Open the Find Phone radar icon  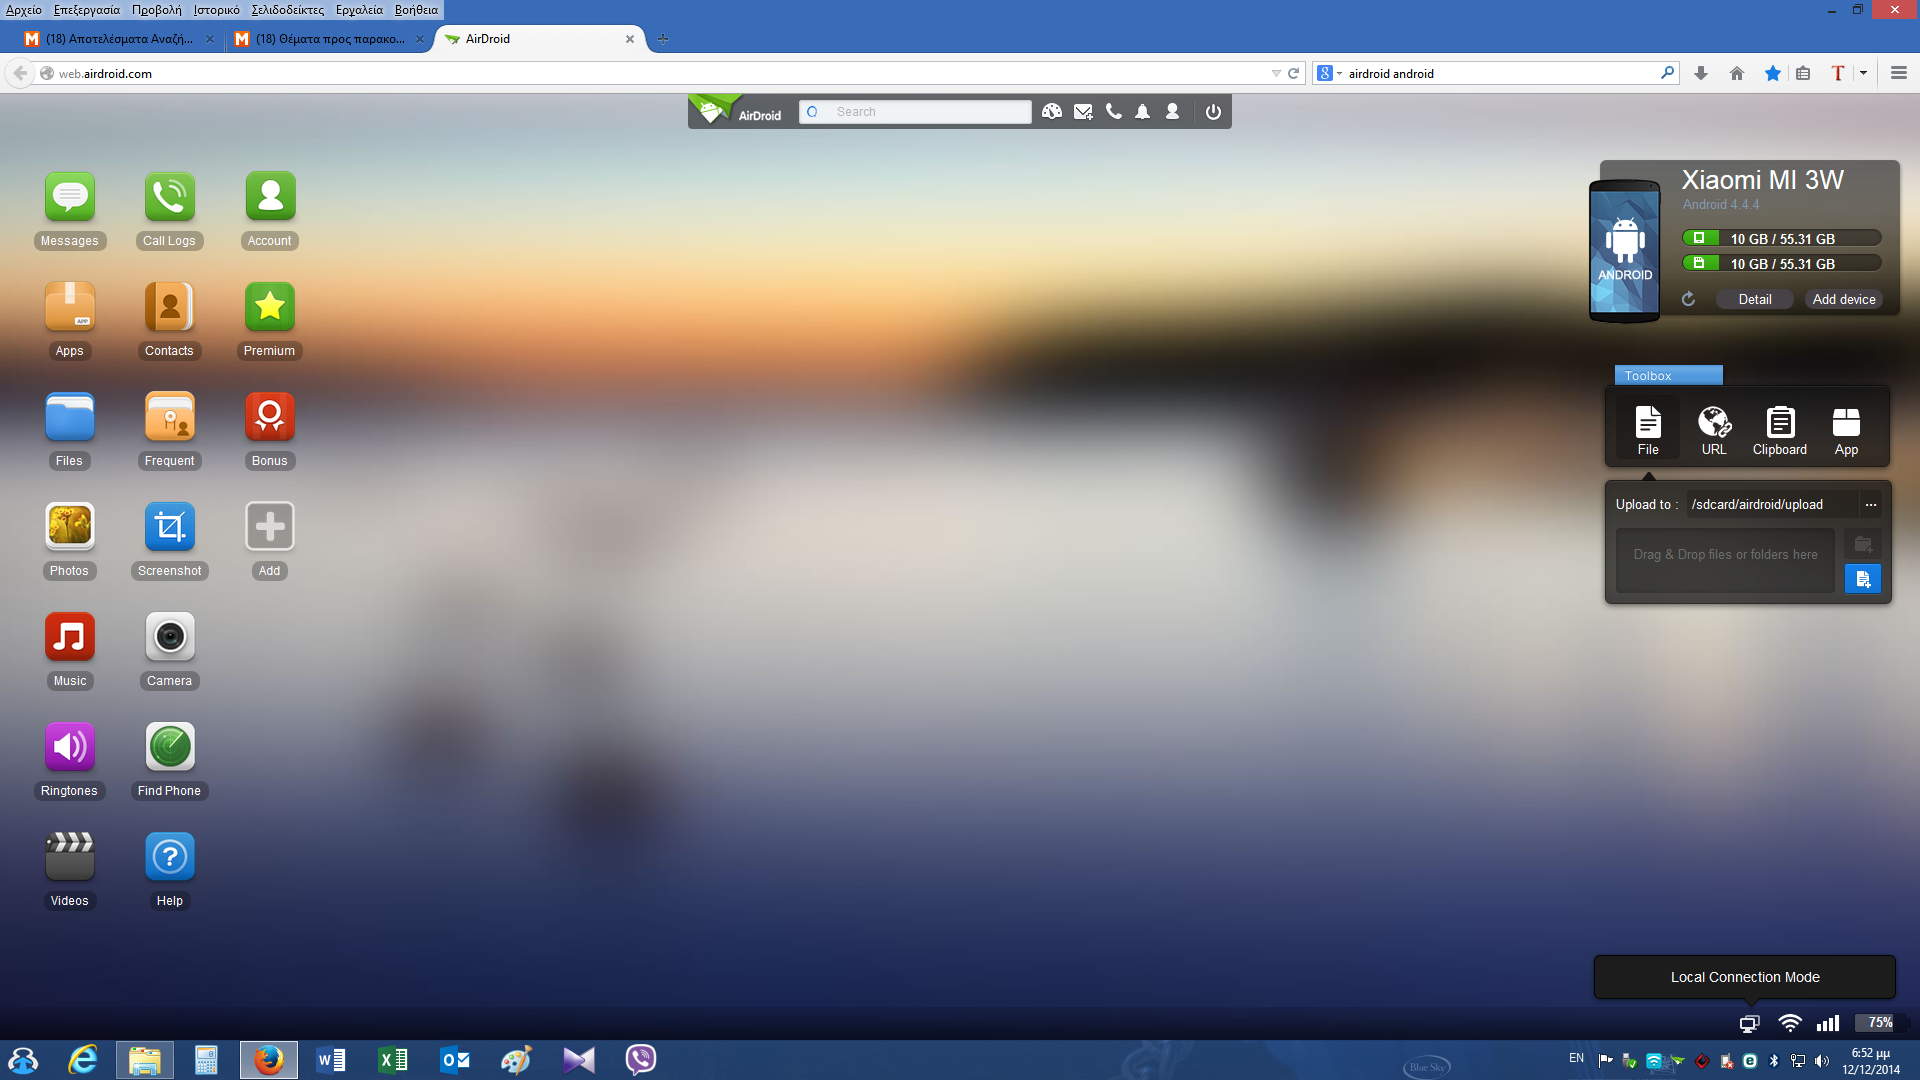tap(169, 747)
